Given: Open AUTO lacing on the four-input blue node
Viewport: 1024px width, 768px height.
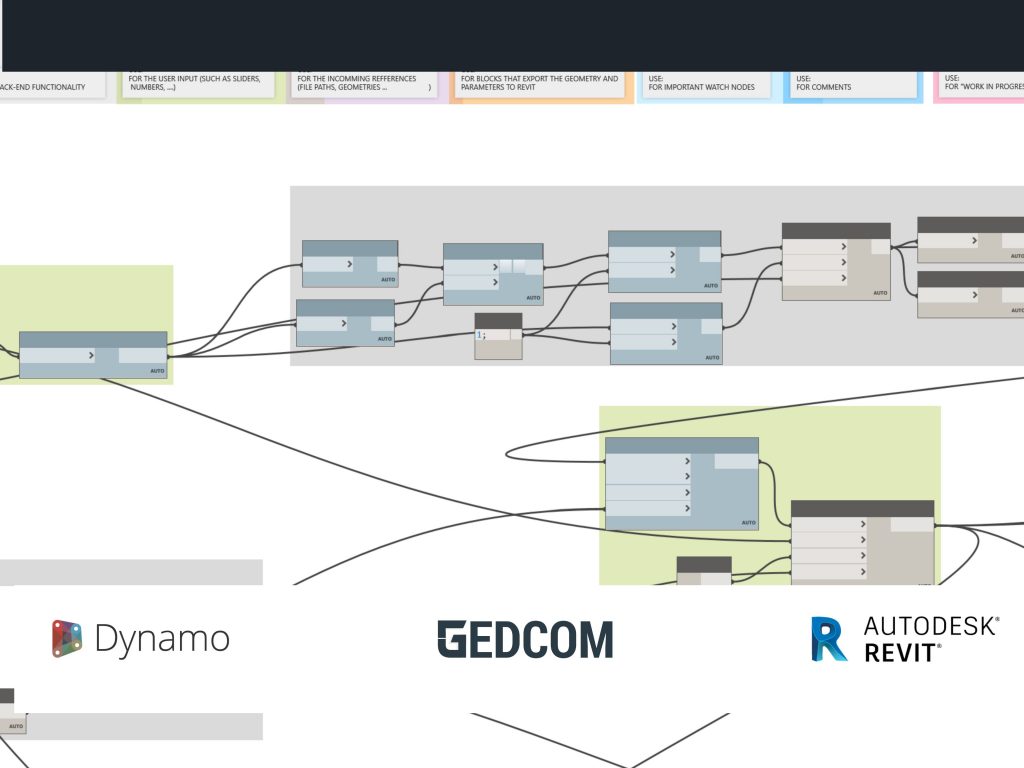Looking at the screenshot, I should coord(748,523).
